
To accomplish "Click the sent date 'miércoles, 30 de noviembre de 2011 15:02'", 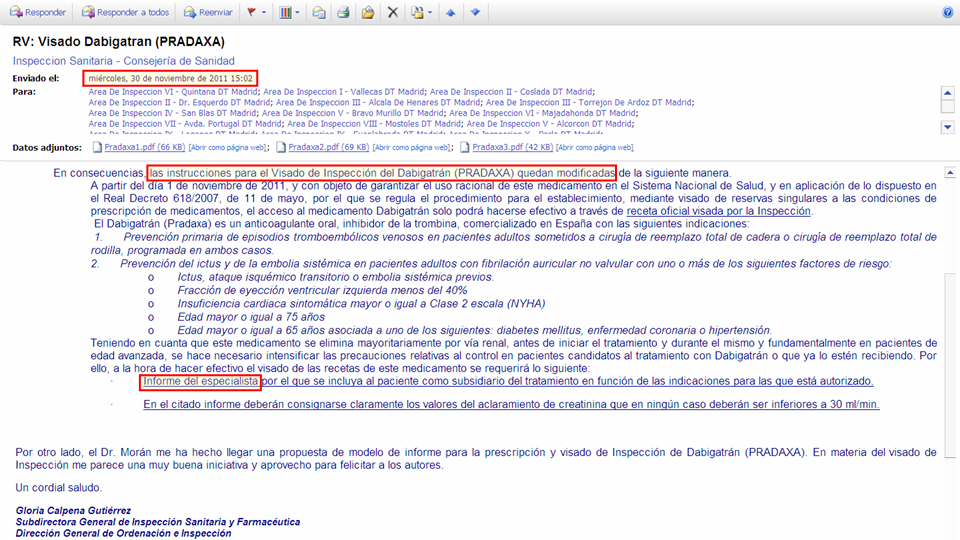I will pos(170,78).
